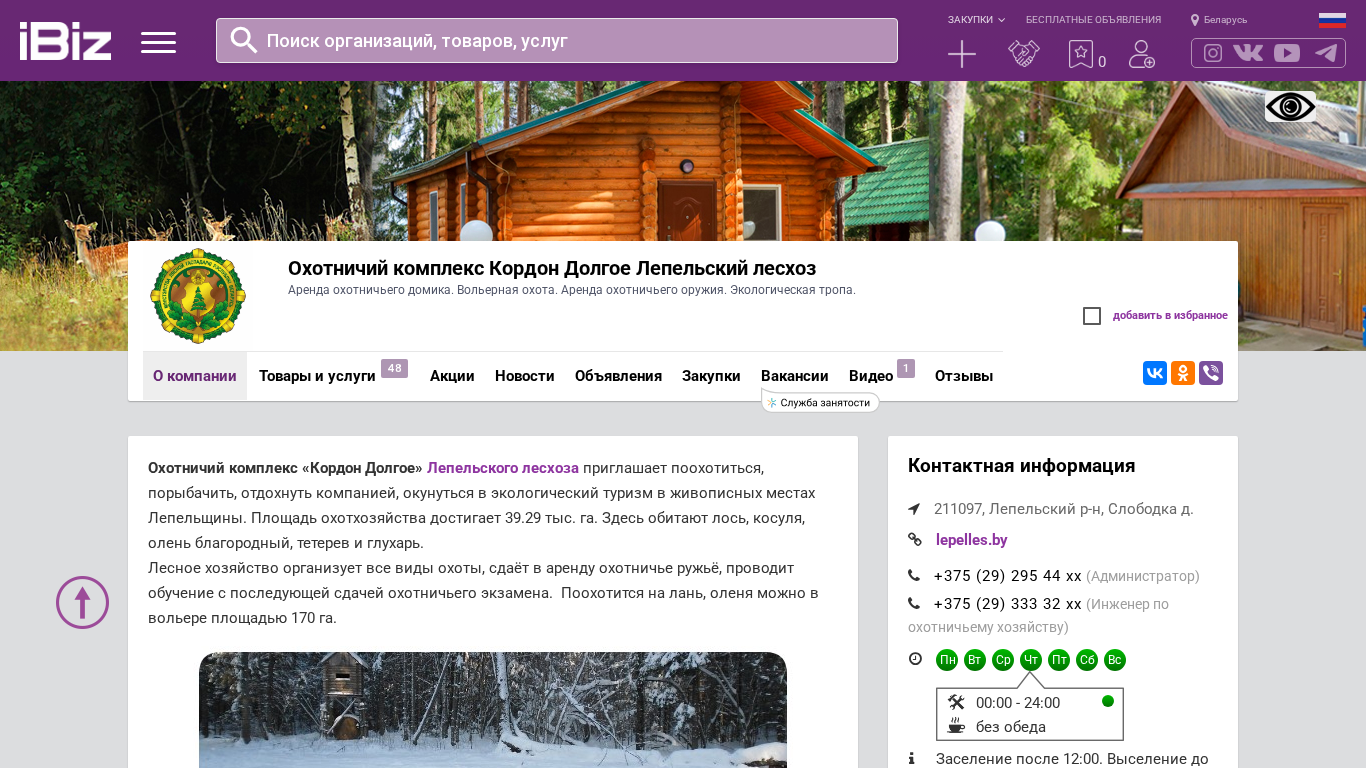1366x768 pixels.
Task: Reveal phone +375 (29) 333 32 xx
Action: pos(1008,604)
